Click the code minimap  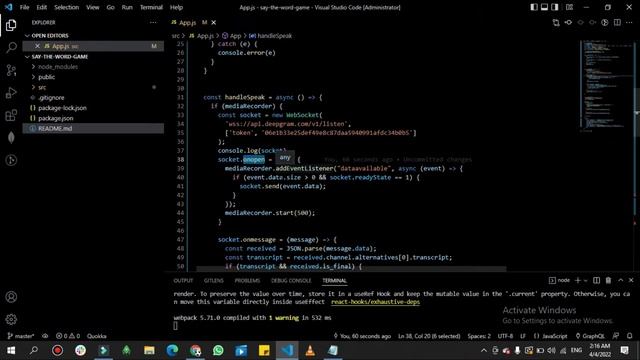(606, 86)
